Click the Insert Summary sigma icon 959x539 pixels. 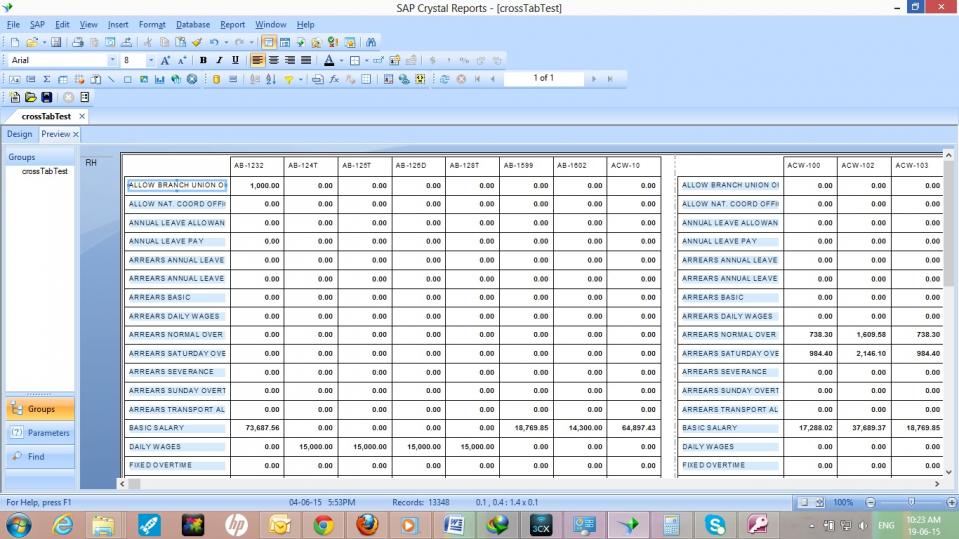[x=47, y=79]
